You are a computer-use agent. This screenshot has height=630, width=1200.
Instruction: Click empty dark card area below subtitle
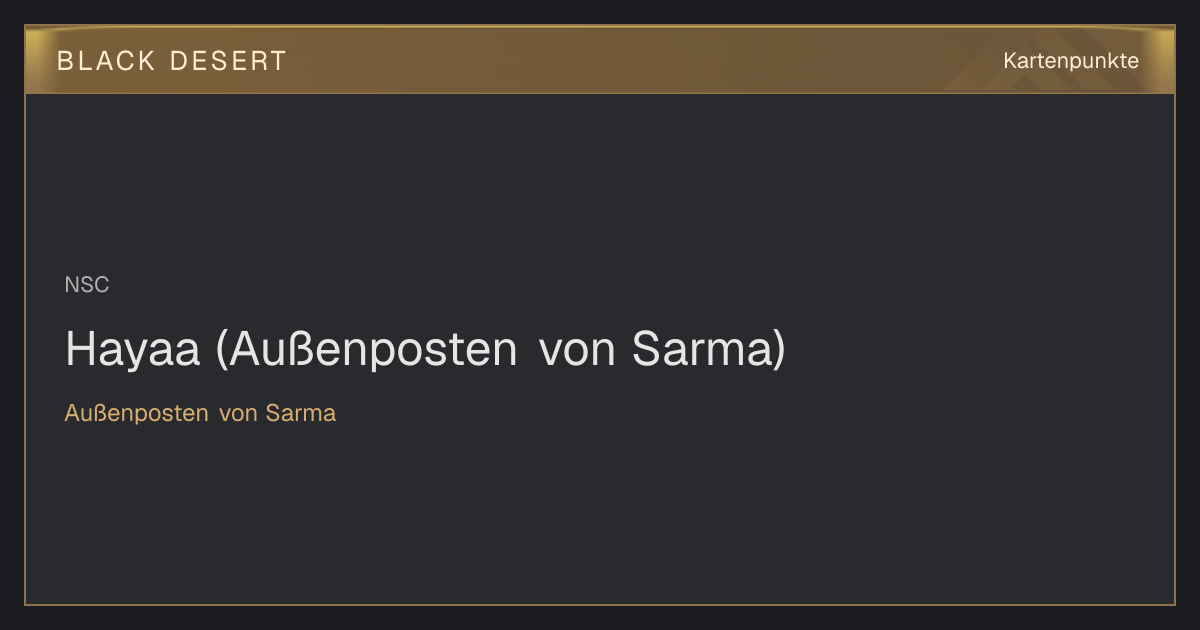(x=600, y=515)
